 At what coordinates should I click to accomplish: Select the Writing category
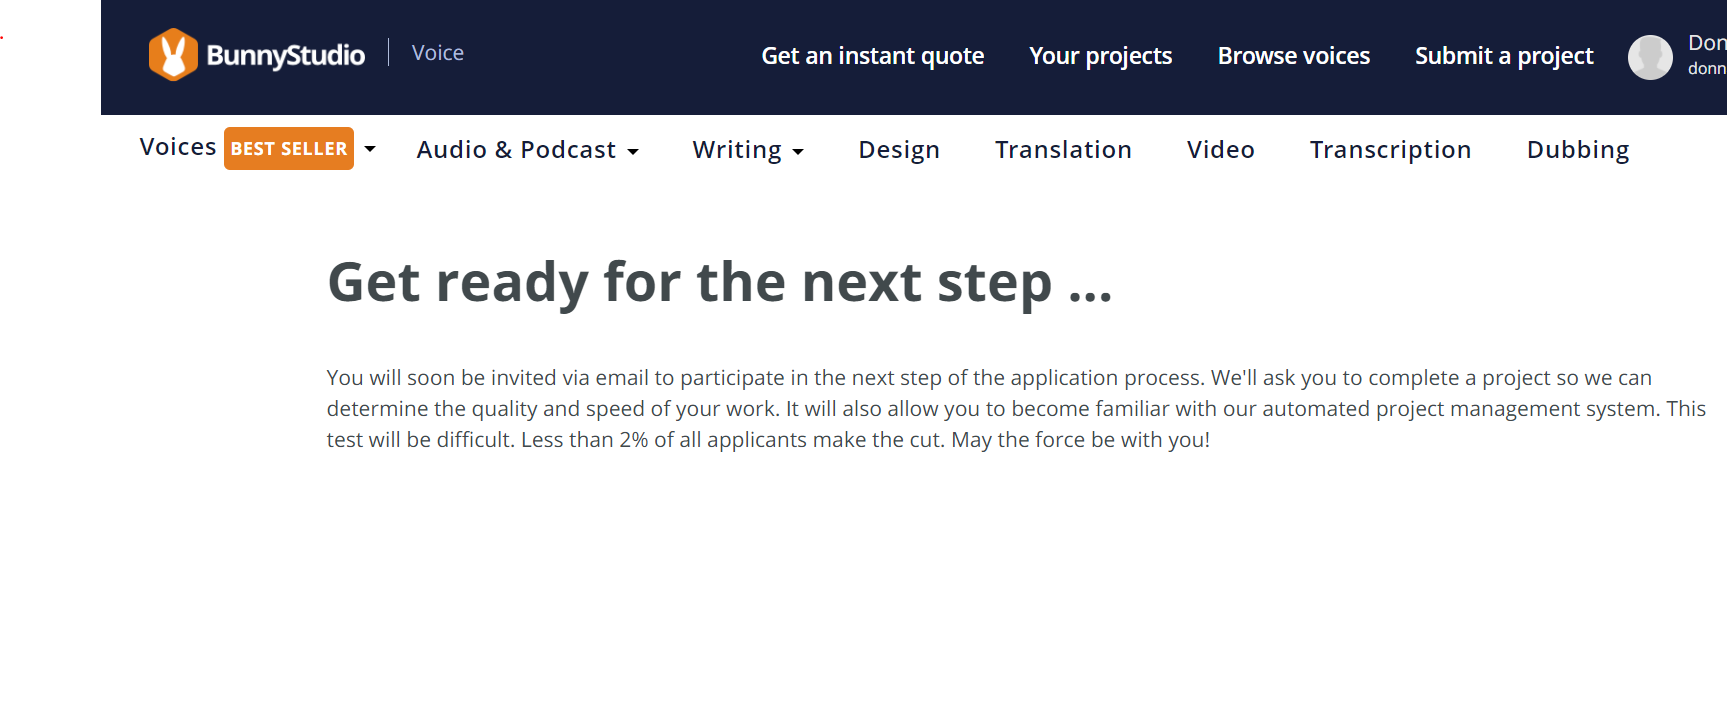[x=737, y=150]
